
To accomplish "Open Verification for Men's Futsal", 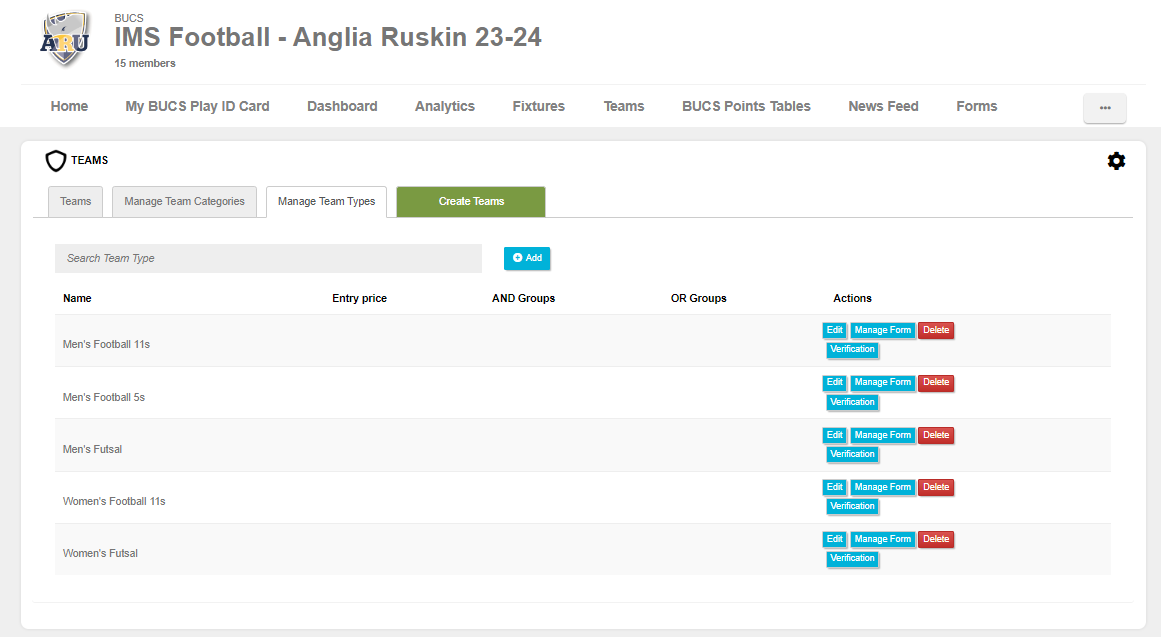I will tap(852, 454).
